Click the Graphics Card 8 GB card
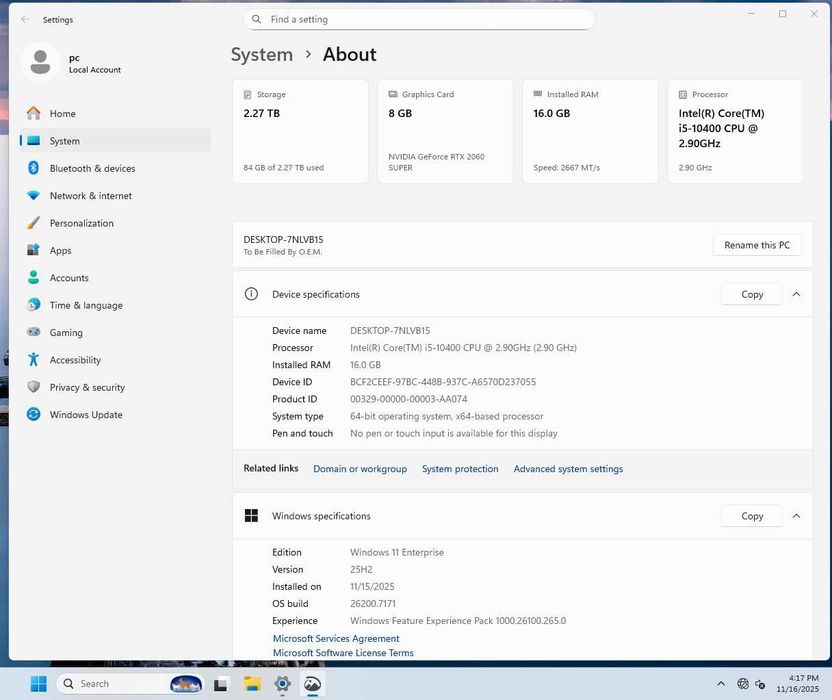Image resolution: width=832 pixels, height=700 pixels. point(445,131)
